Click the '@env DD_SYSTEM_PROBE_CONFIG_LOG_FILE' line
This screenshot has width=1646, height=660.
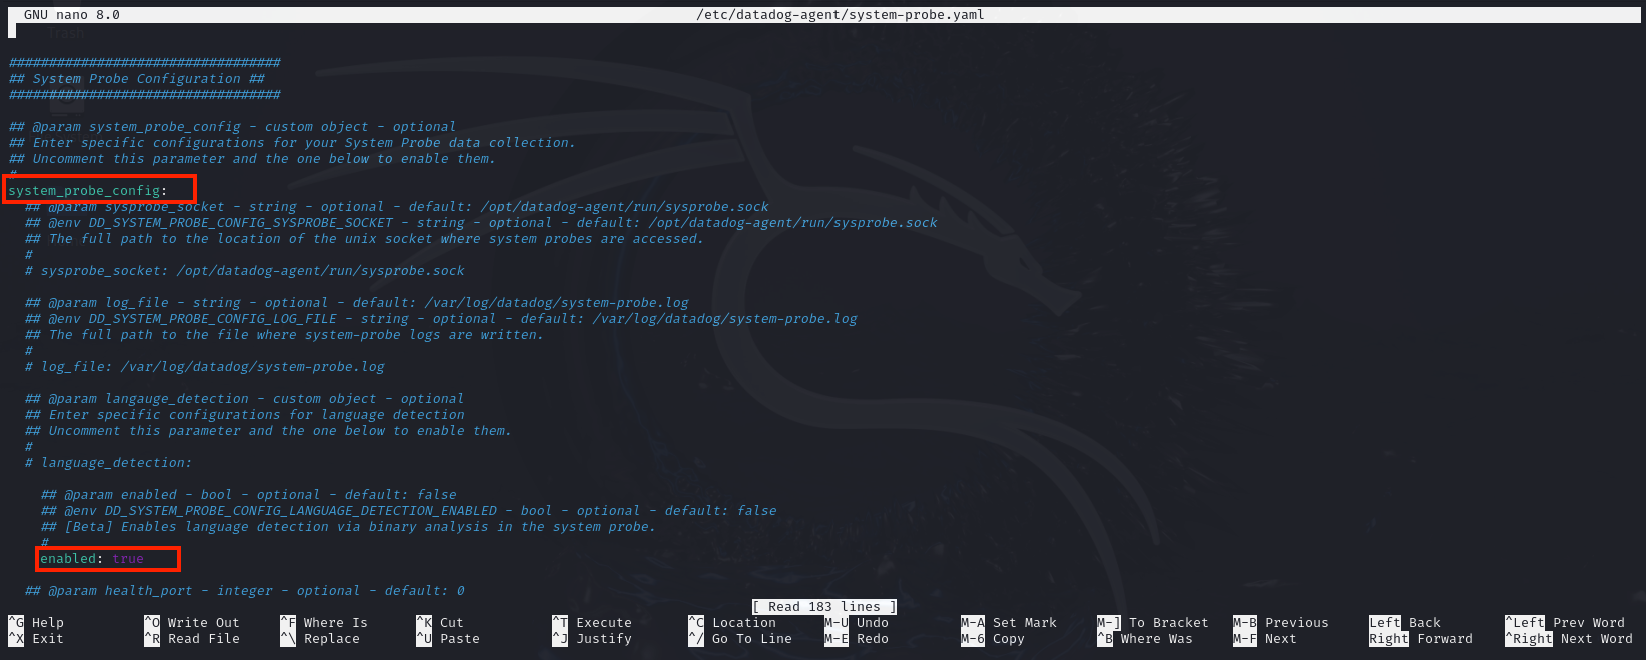(x=440, y=319)
